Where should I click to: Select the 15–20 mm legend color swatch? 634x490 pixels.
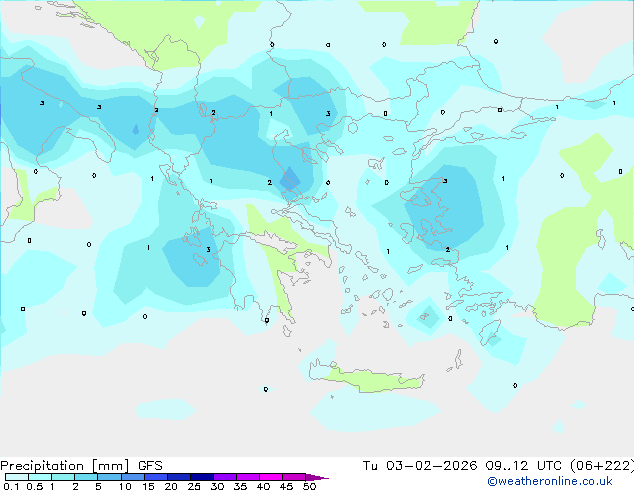pos(155,477)
